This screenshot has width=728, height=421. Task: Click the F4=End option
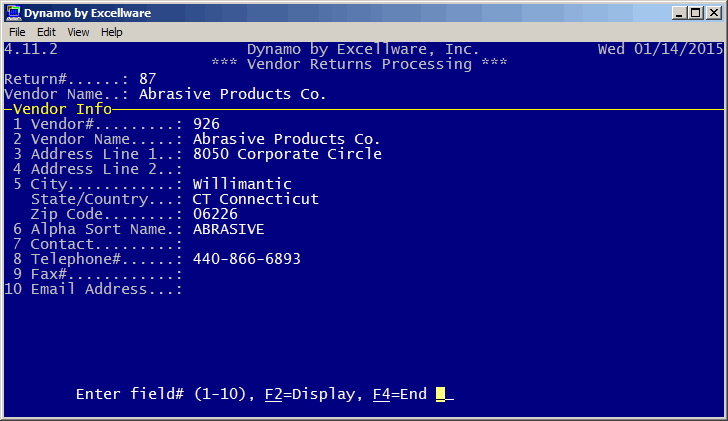click(400, 394)
